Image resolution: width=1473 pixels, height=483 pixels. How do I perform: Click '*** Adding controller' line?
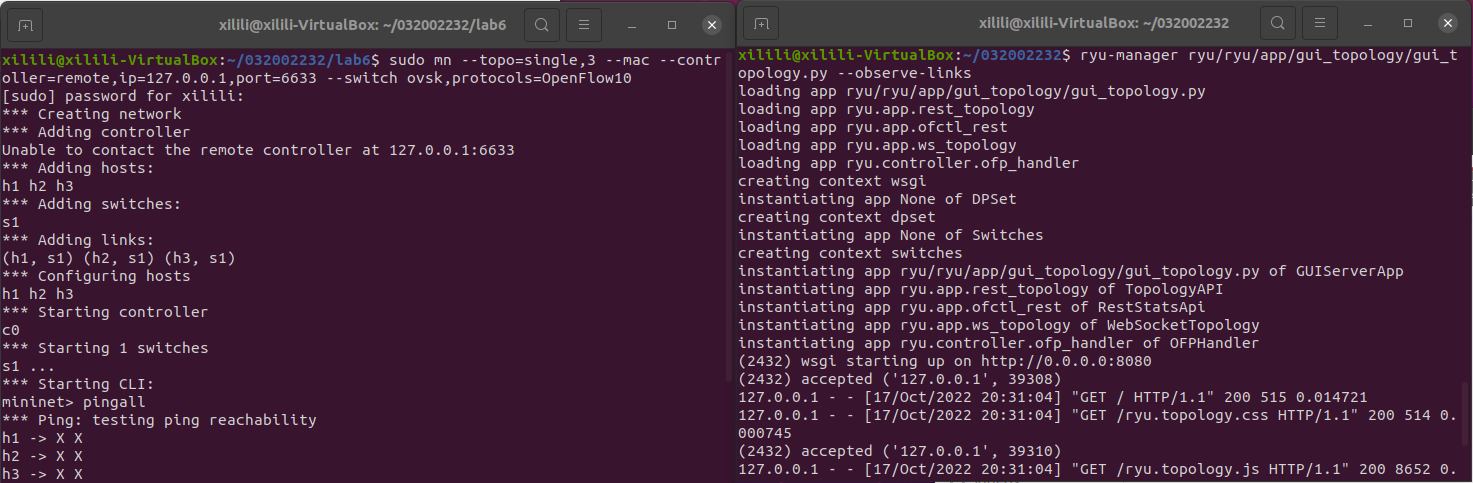pyautogui.click(x=96, y=132)
